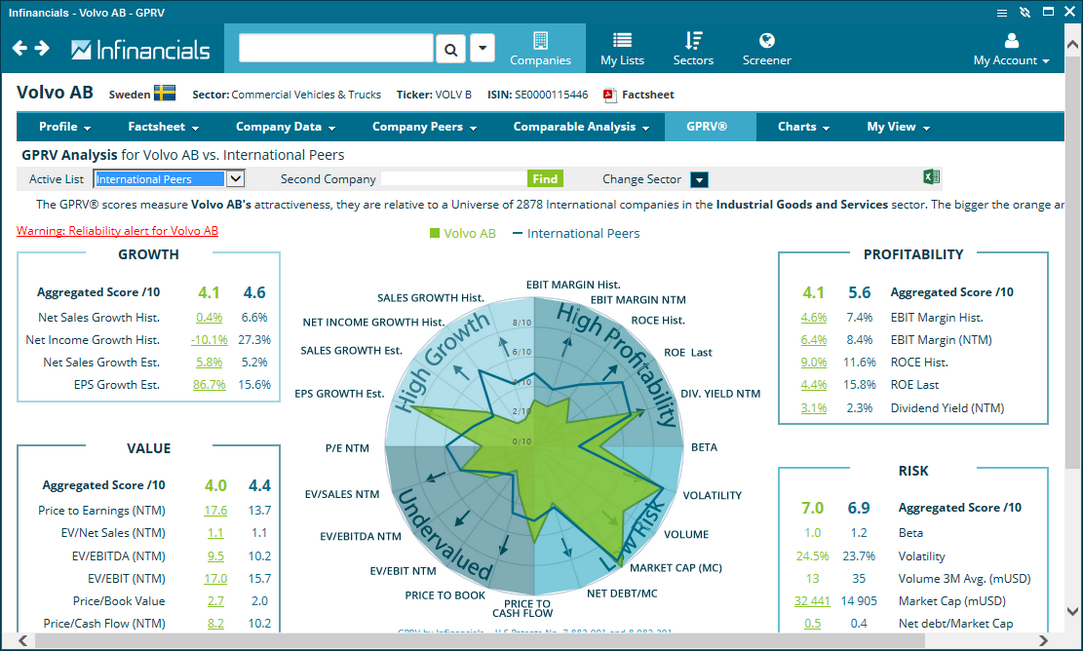Click the pin icon in title bar

[x=1025, y=12]
